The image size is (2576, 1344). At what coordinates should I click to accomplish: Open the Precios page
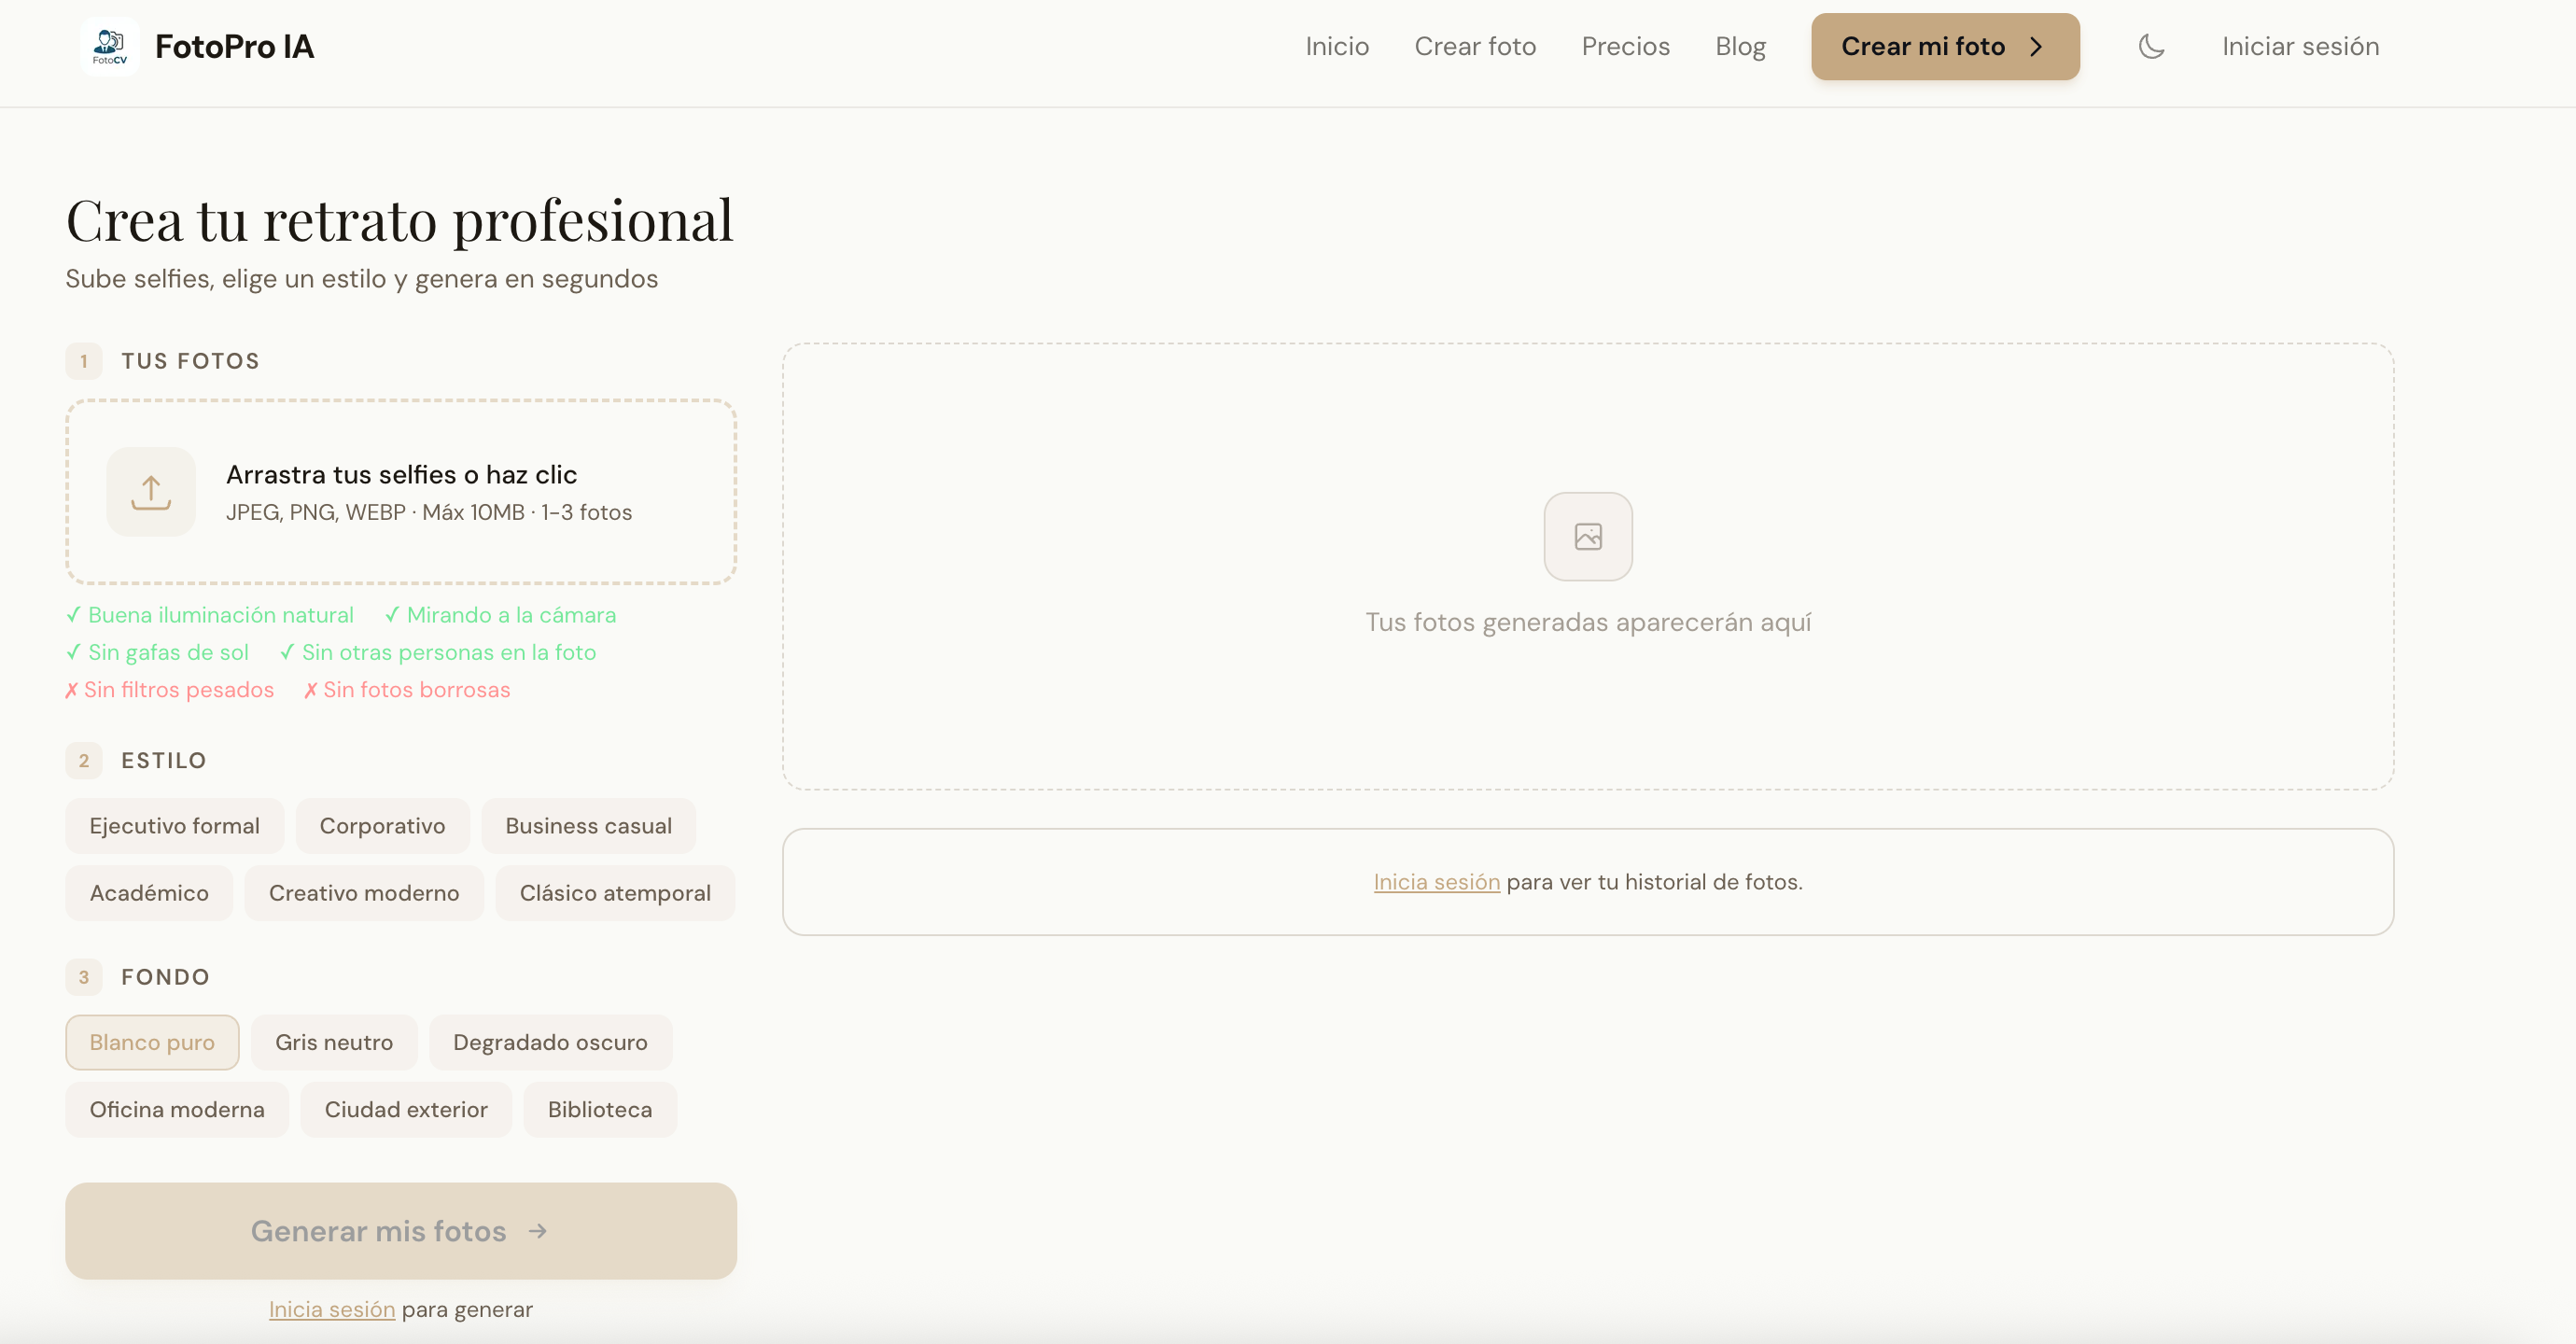(x=1625, y=46)
